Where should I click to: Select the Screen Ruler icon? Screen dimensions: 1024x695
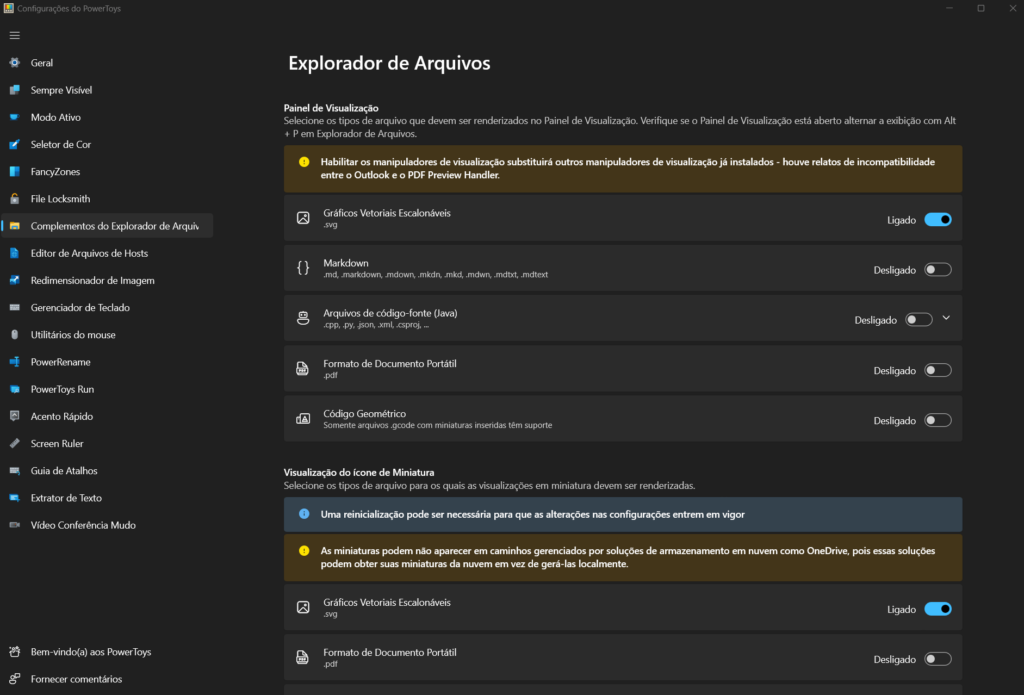pos(14,444)
